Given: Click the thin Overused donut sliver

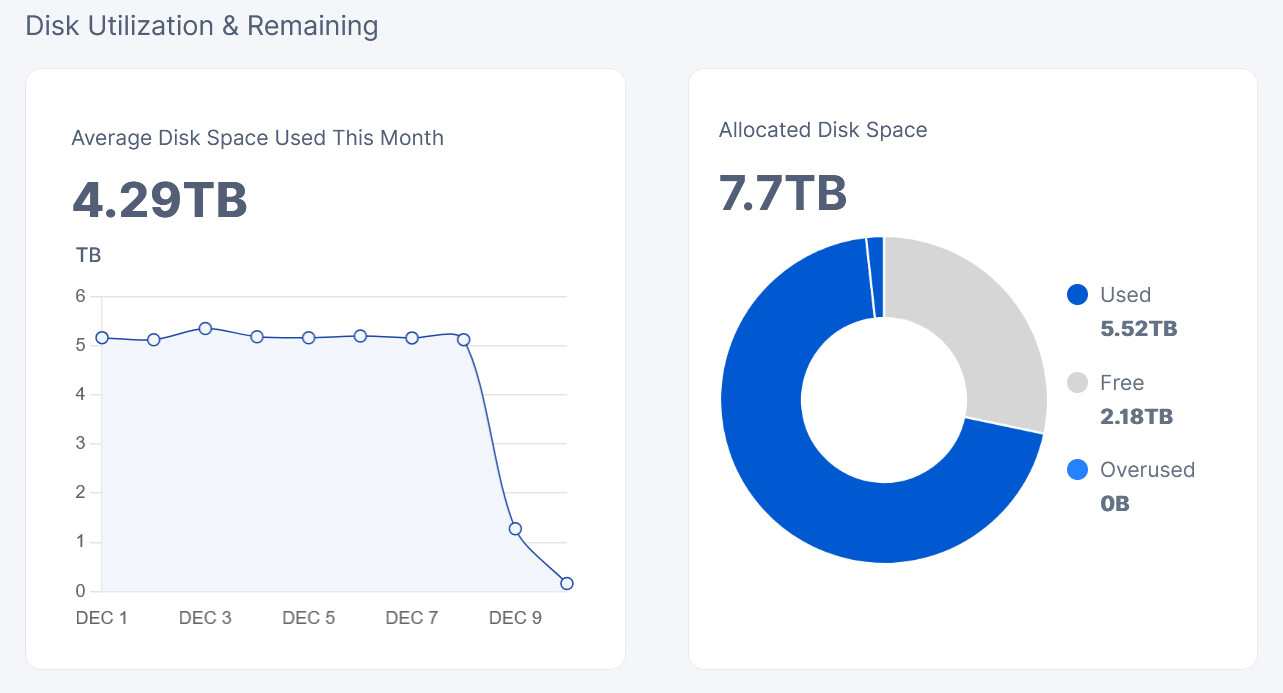Looking at the screenshot, I should pos(876,277).
